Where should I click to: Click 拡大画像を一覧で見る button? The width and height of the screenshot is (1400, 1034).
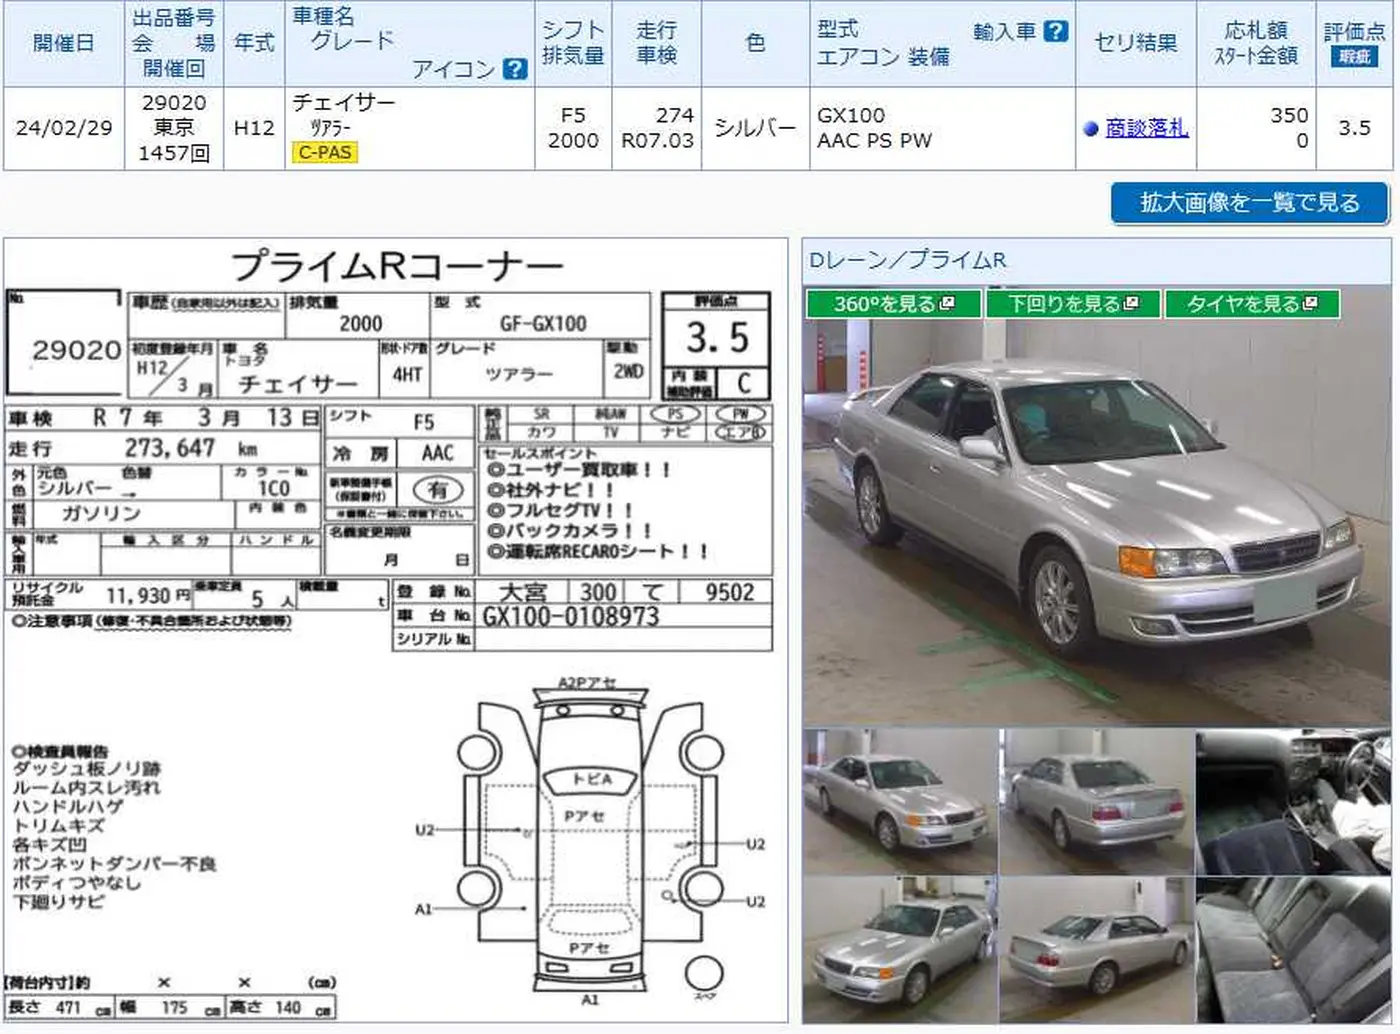click(x=1250, y=203)
